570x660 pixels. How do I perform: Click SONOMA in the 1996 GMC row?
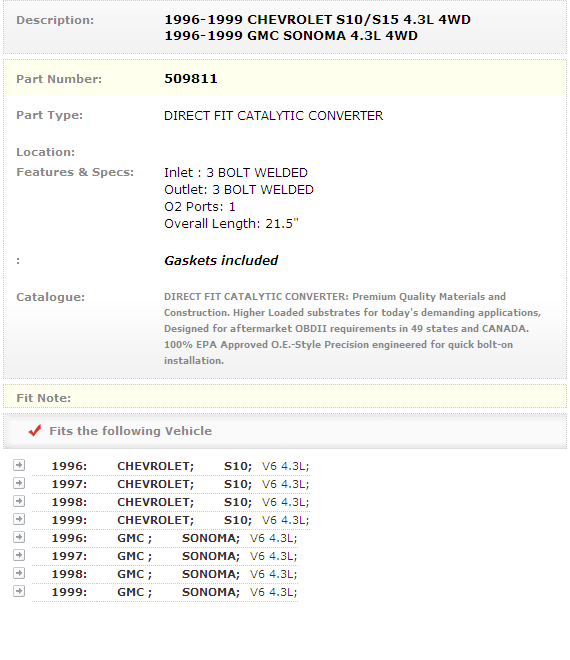click(x=210, y=538)
